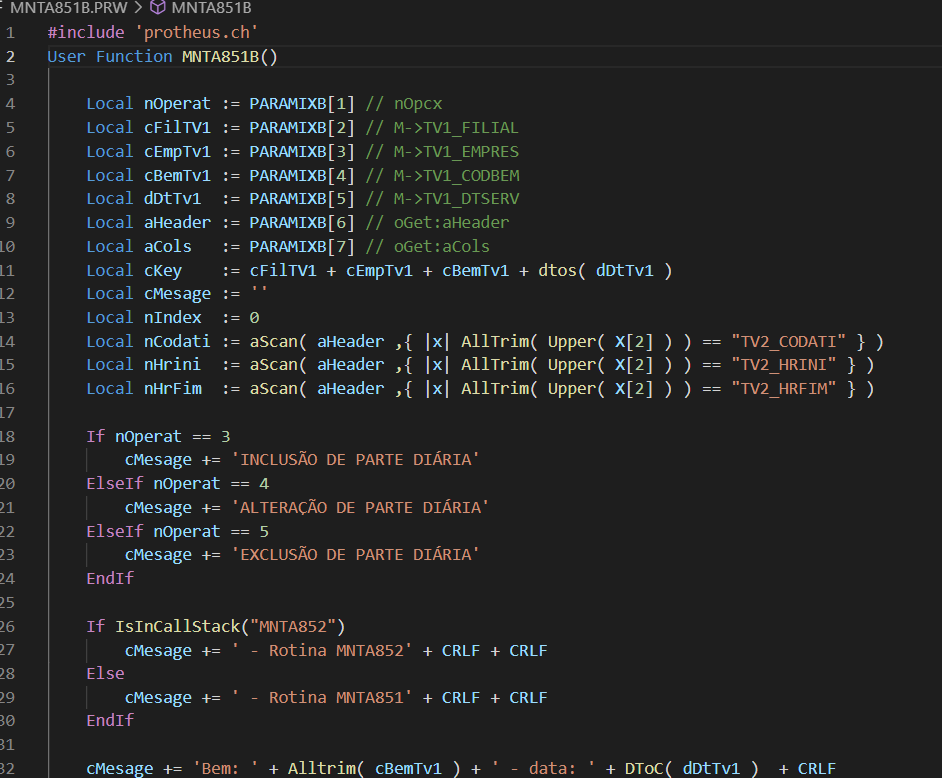The width and height of the screenshot is (942, 778).
Task: Click the variable cFilTV1 declaration on line 5
Action: (x=177, y=127)
